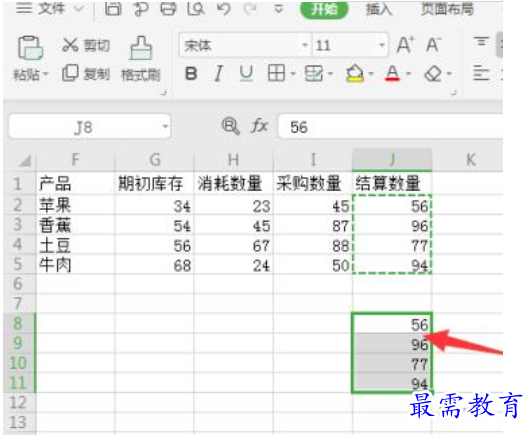This screenshot has height=437, width=531.
Task: Click the clear eraser icon
Action: pyautogui.click(x=433, y=74)
